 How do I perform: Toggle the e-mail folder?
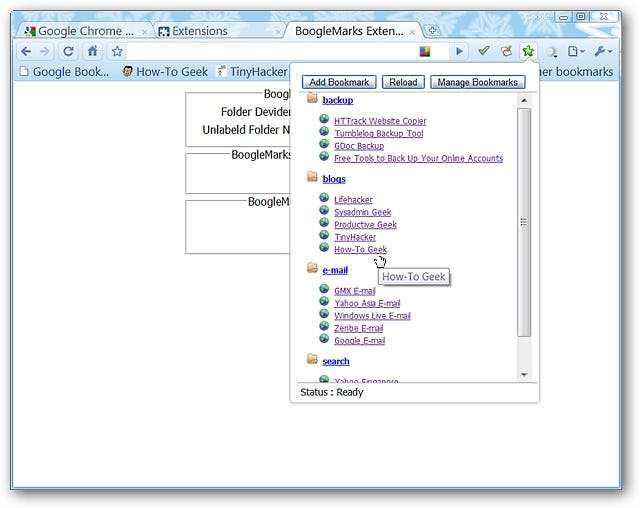coord(334,270)
